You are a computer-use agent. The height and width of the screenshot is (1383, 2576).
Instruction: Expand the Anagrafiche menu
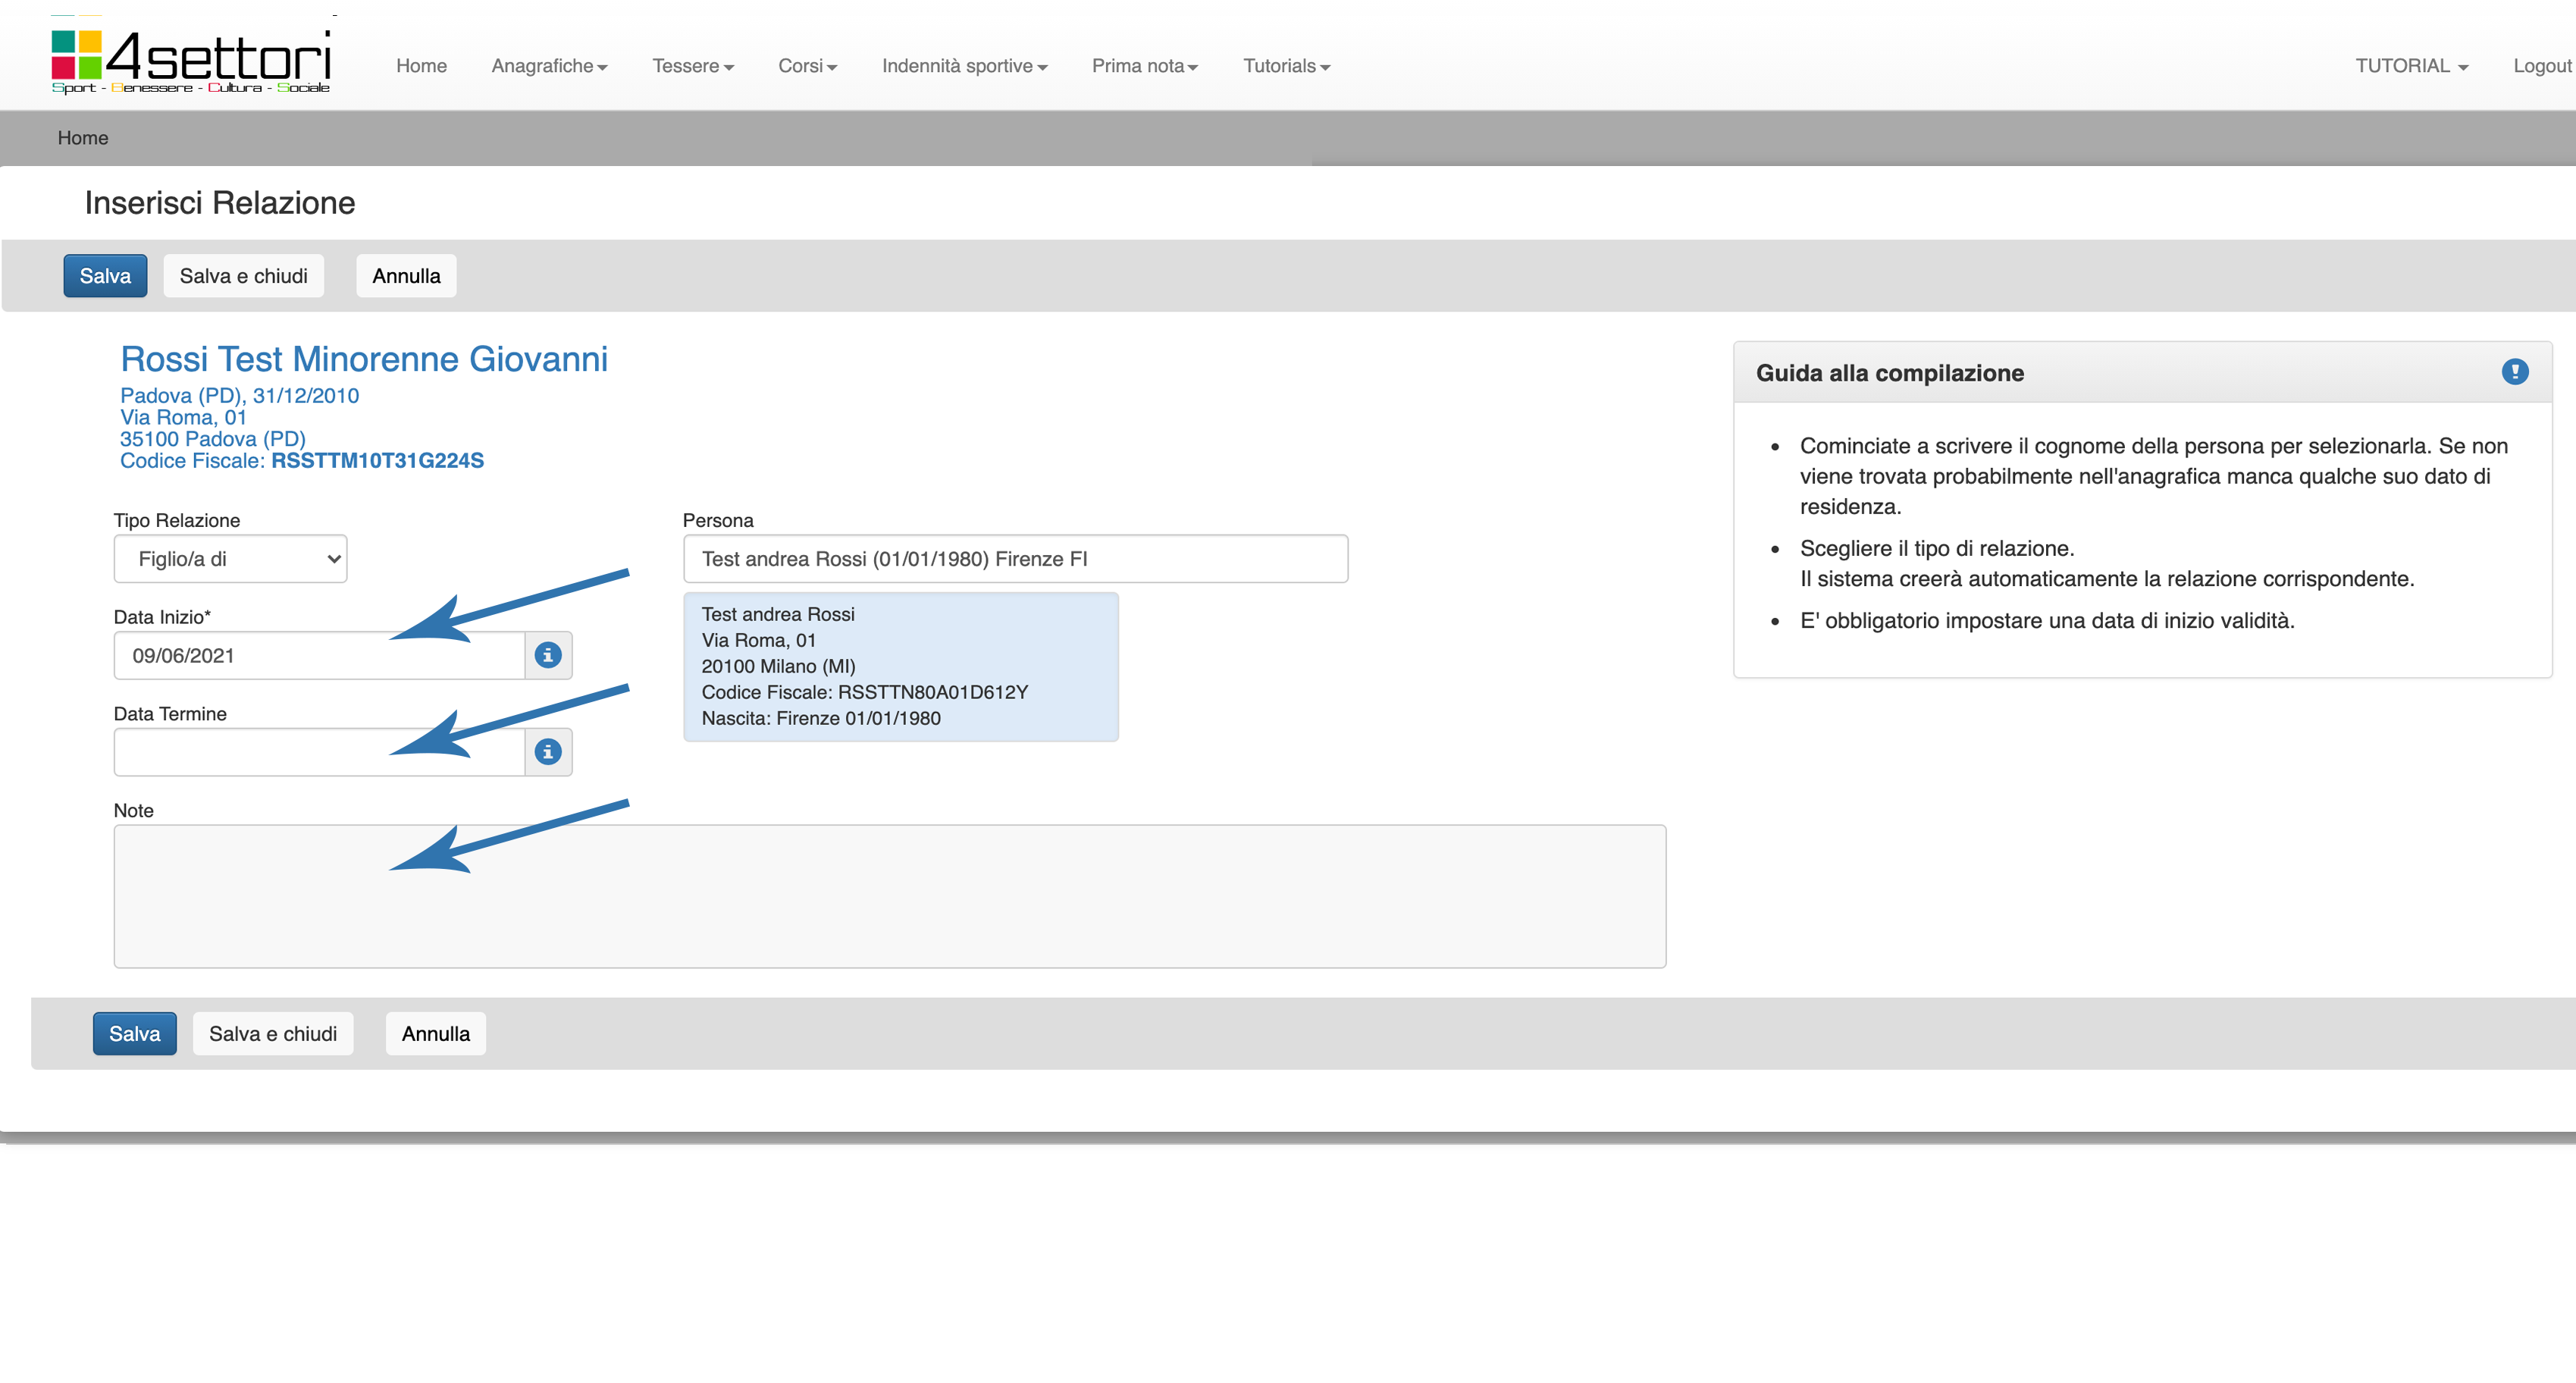(549, 66)
